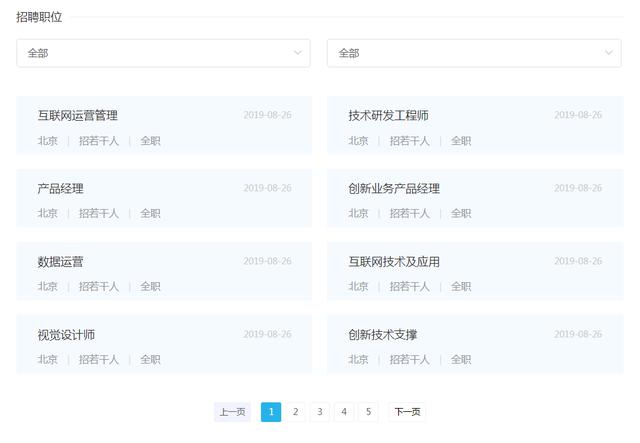View the 创新技术支撑 job details

point(383,335)
